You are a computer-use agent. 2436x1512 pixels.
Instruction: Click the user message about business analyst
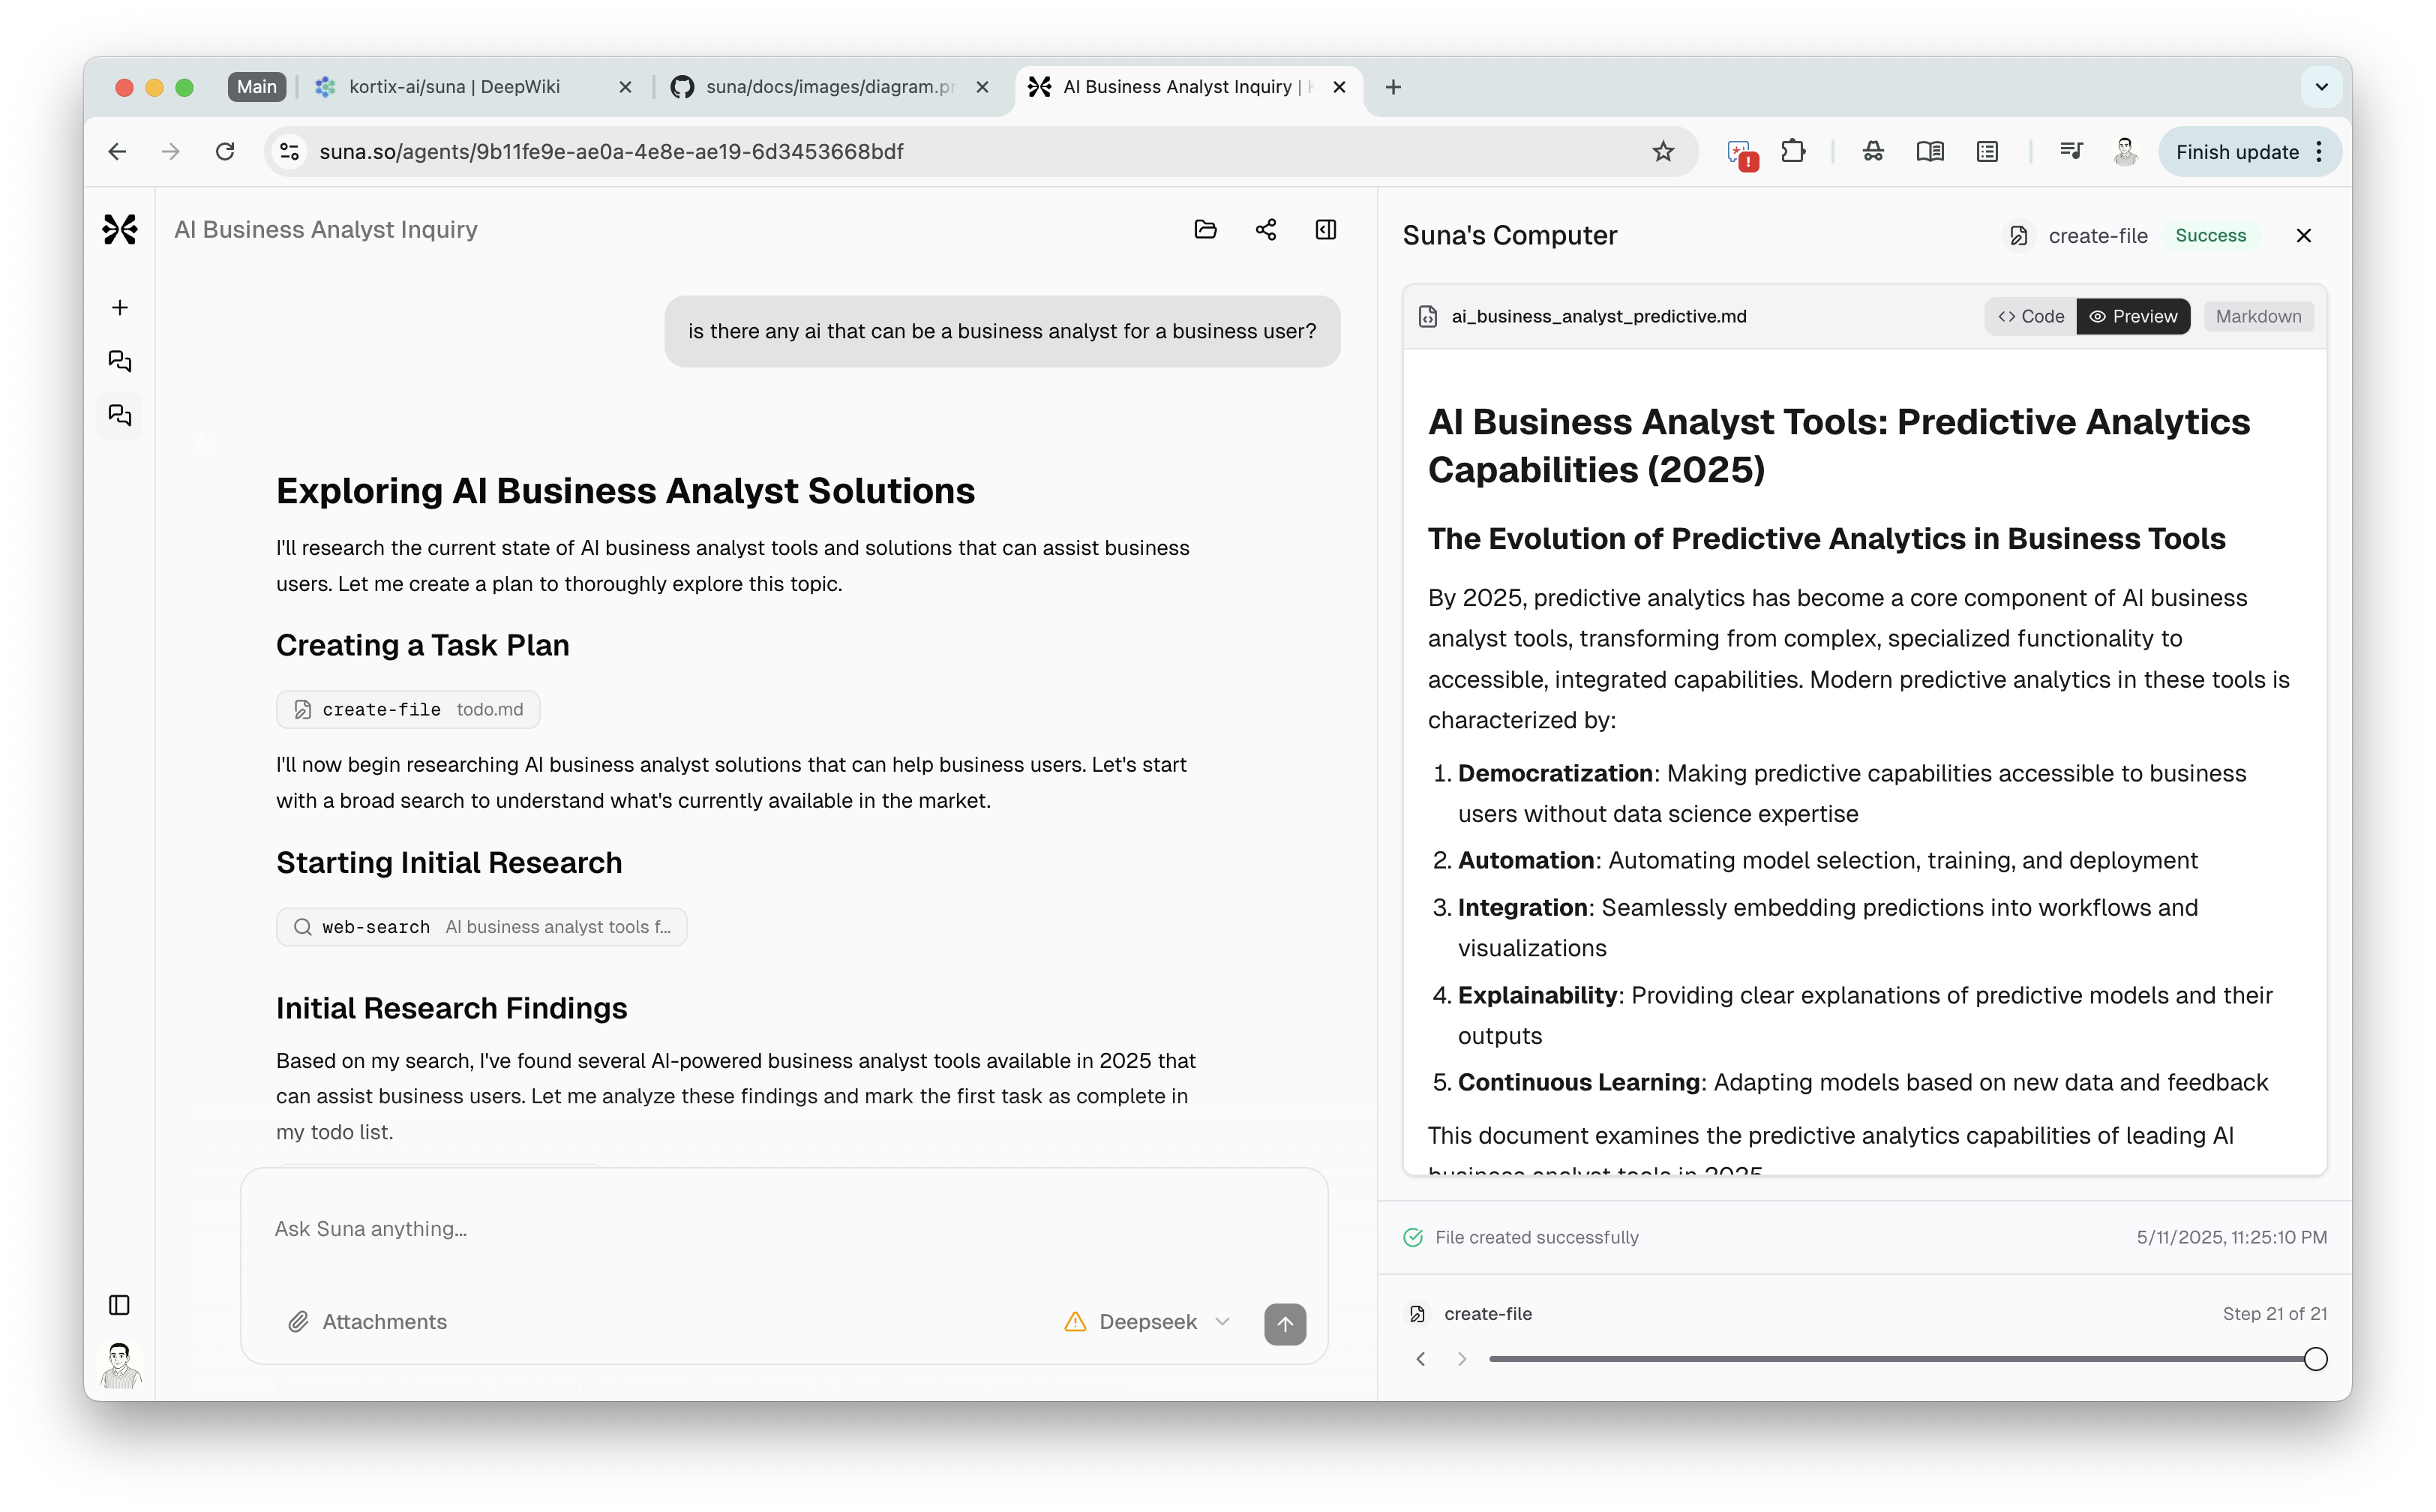point(1002,331)
